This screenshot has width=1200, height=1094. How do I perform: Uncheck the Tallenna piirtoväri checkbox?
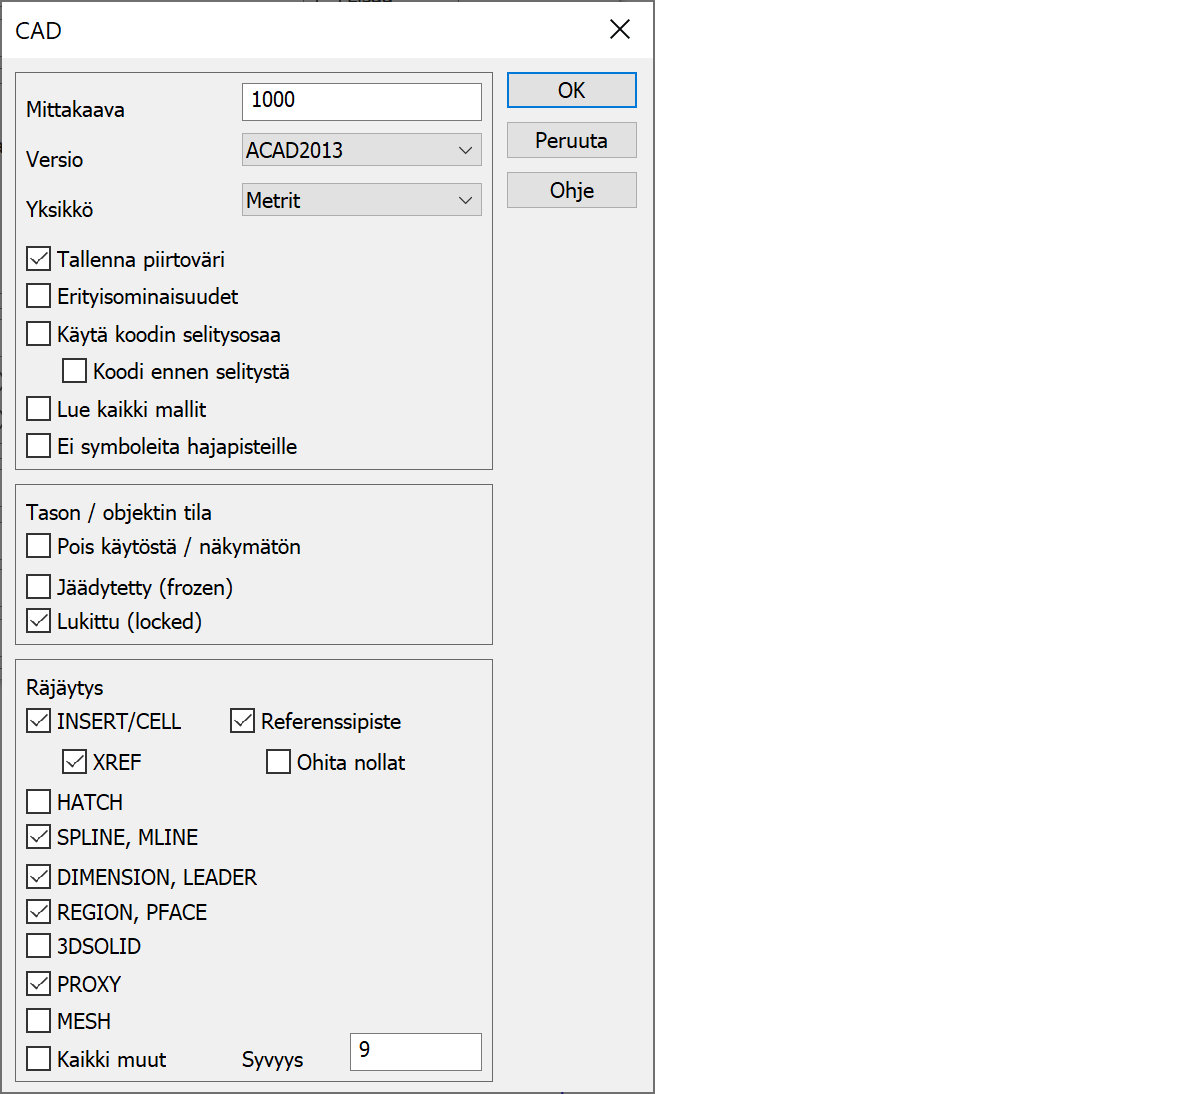pyautogui.click(x=39, y=259)
